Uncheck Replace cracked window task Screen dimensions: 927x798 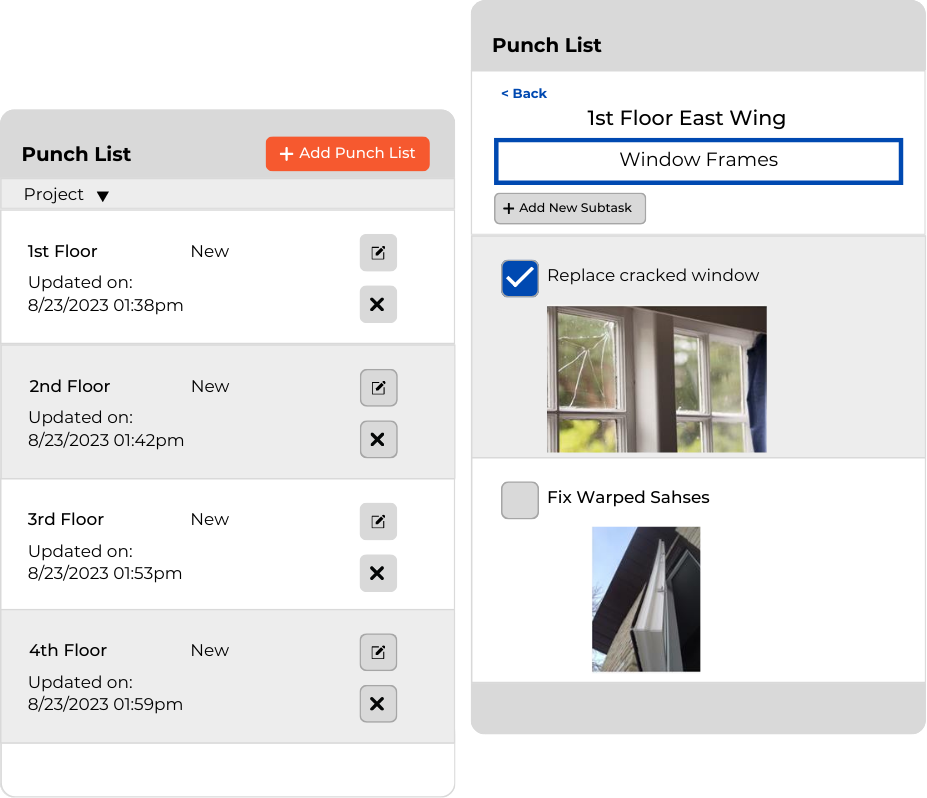pos(520,278)
